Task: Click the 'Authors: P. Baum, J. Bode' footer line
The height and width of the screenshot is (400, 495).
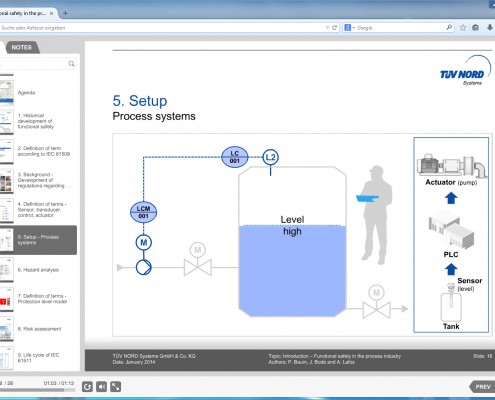Action: point(311,362)
